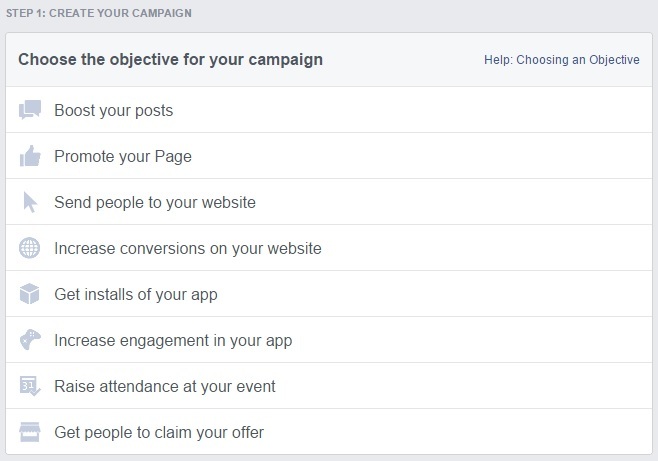Choose Get installs of your app
This screenshot has width=658, height=461.
tap(136, 294)
